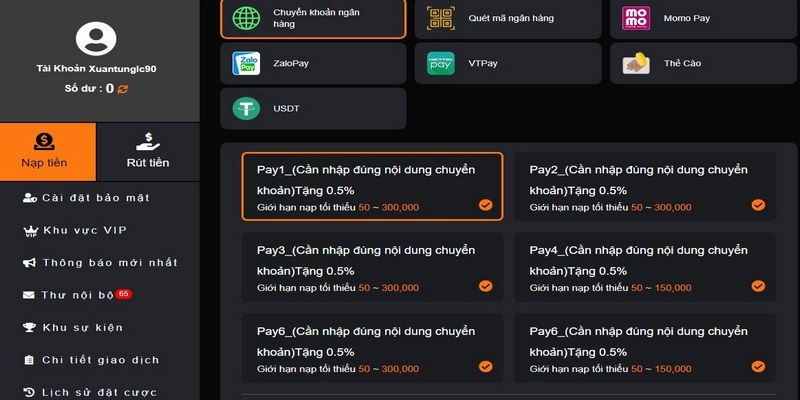Switch to the Nạp tiền tab
This screenshot has width=800, height=400.
coord(47,150)
